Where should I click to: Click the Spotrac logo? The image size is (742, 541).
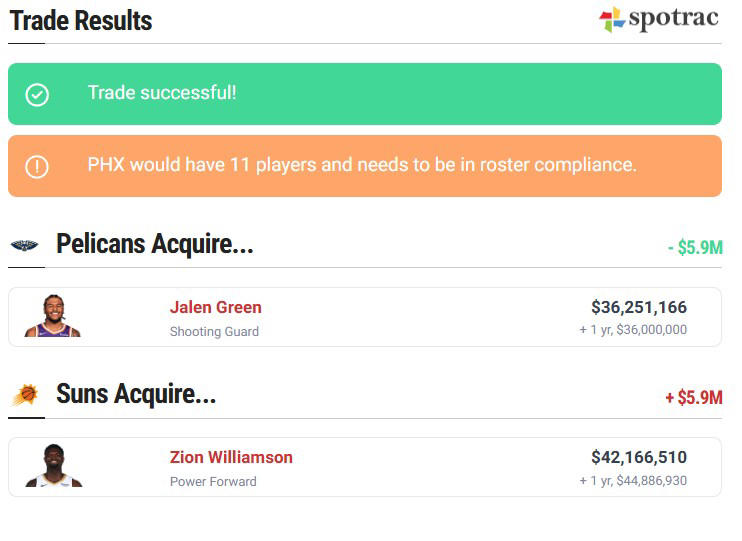coord(659,19)
